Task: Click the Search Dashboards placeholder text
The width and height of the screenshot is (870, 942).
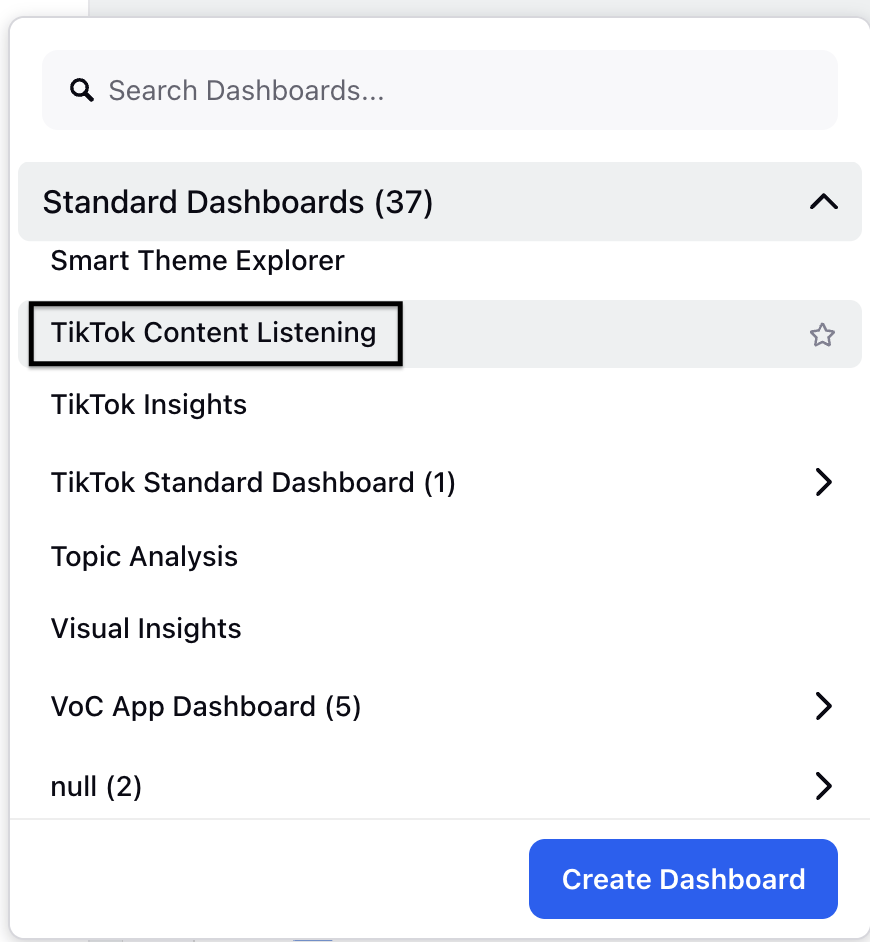Action: pyautogui.click(x=246, y=91)
